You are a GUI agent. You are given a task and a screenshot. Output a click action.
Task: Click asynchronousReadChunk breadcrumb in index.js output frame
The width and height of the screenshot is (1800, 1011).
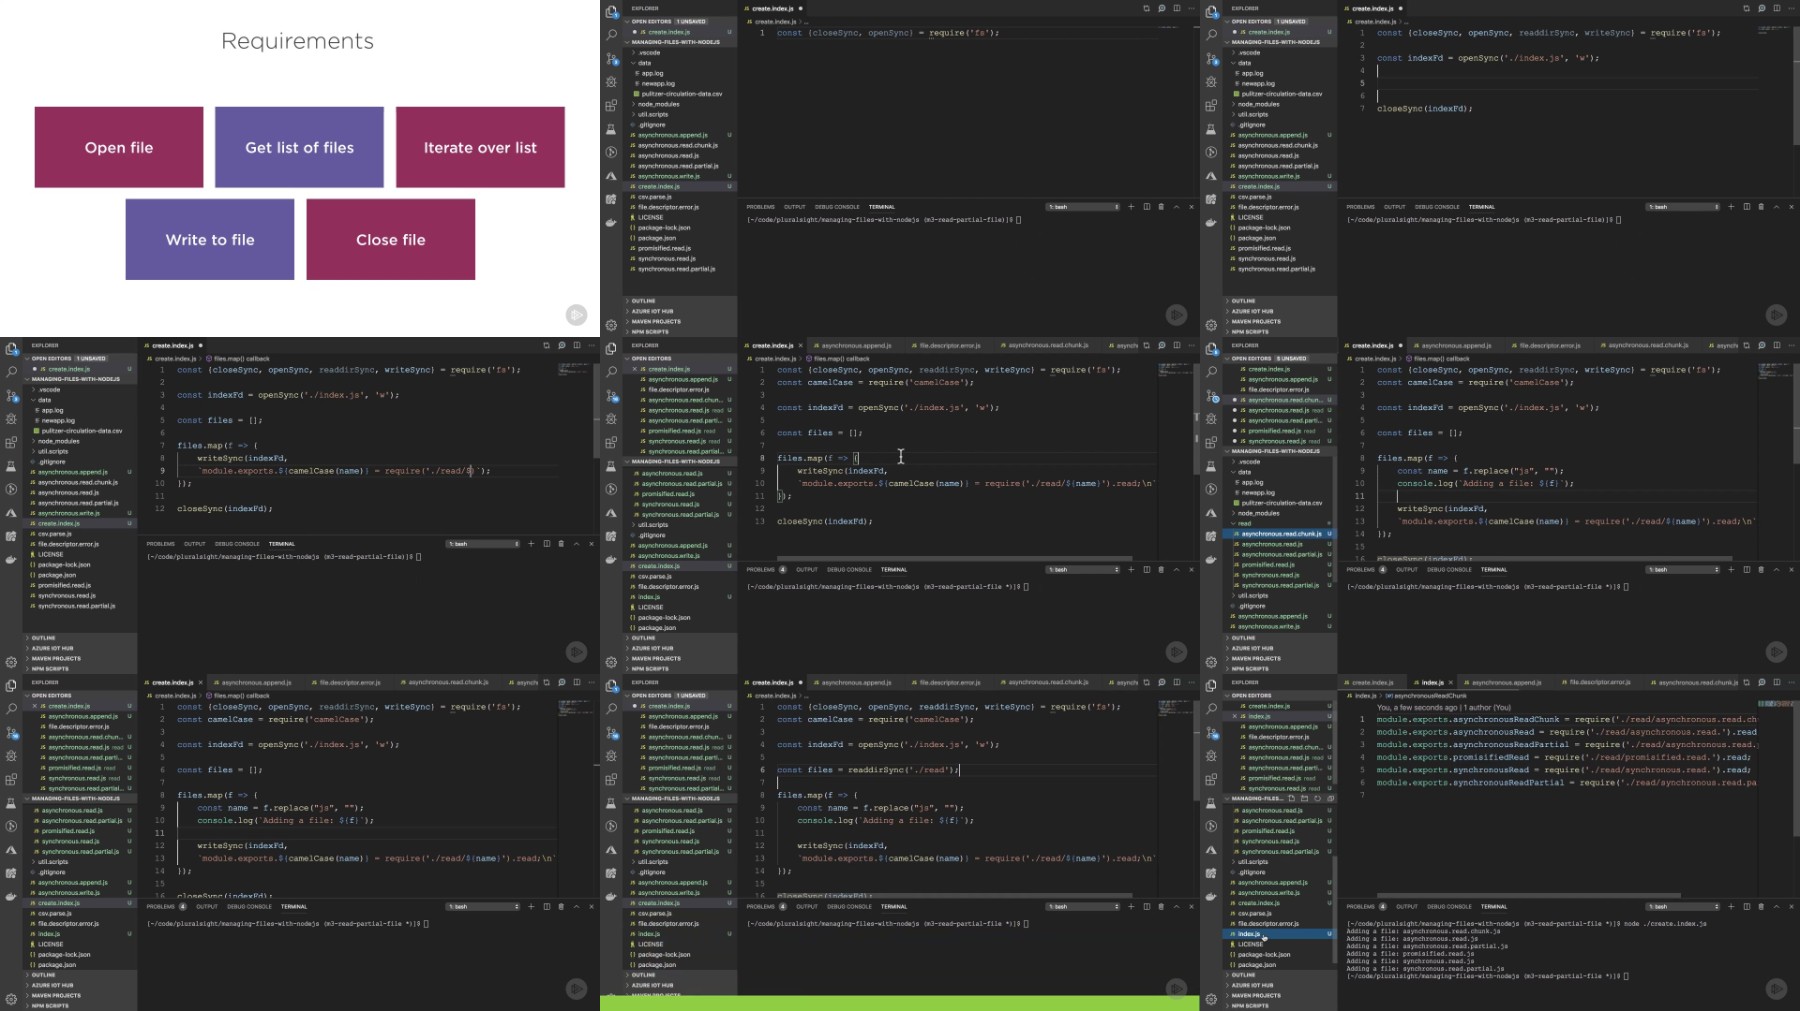point(1426,696)
